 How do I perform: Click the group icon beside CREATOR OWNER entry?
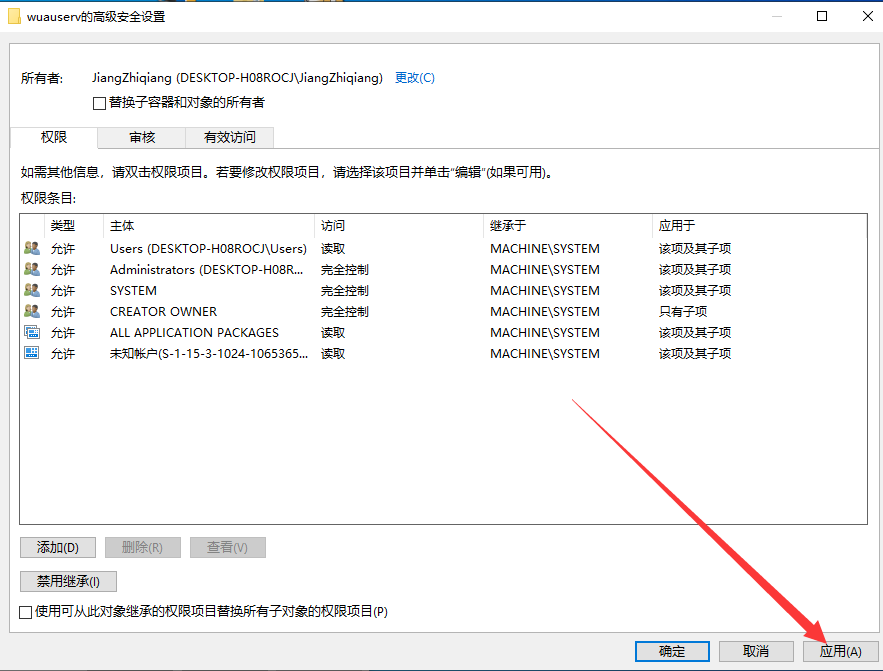(32, 311)
